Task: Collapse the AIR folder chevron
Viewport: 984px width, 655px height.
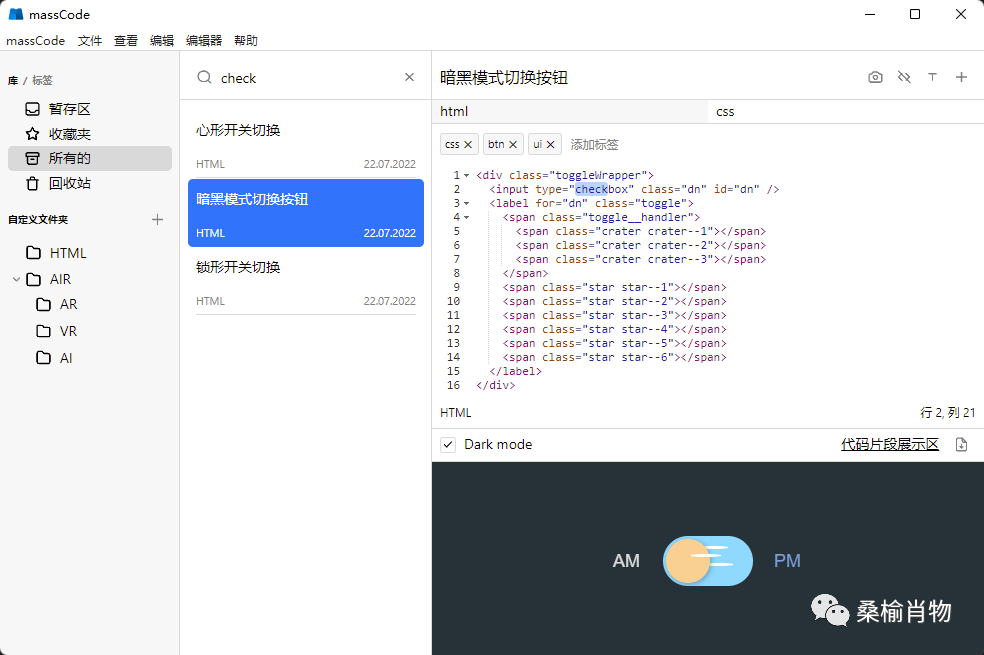Action: point(17,279)
